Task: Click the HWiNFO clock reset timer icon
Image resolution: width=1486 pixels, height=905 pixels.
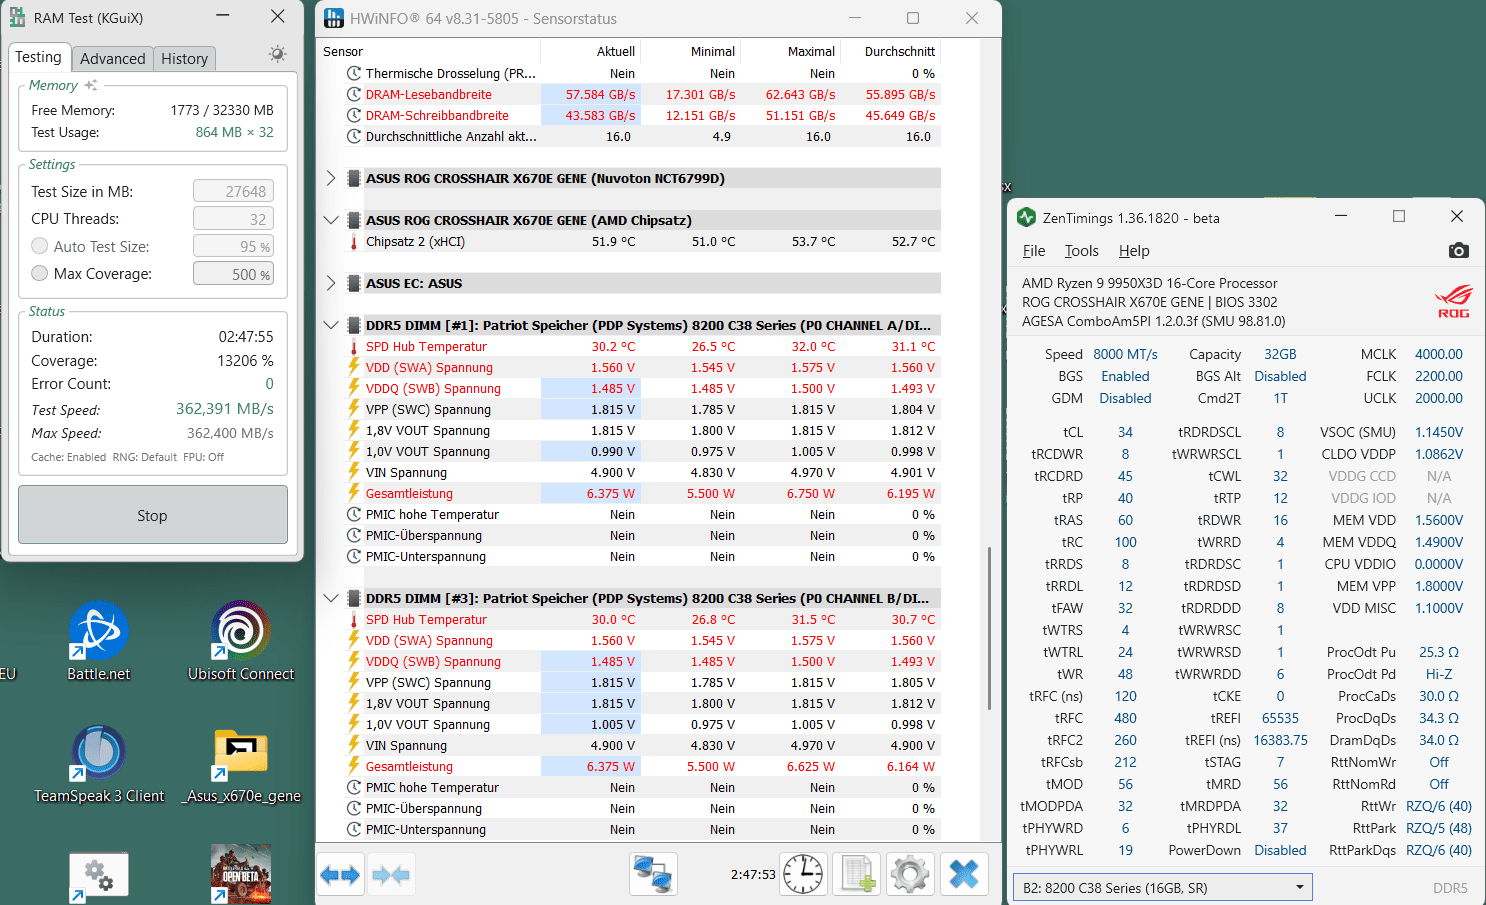Action: (x=803, y=874)
